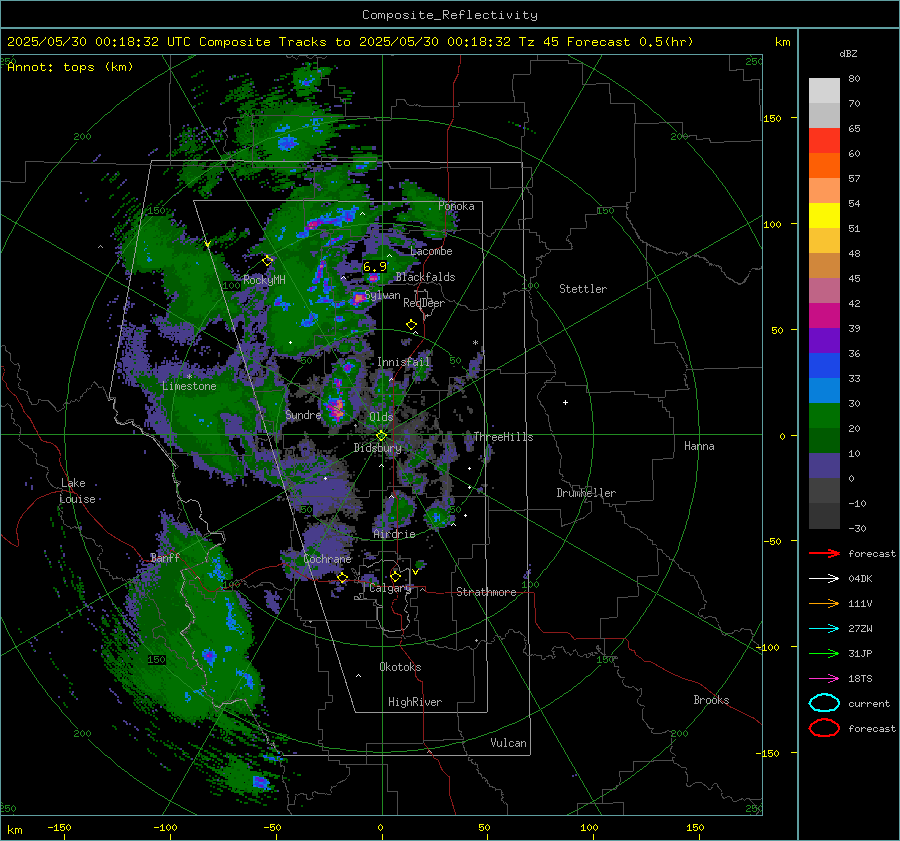
Task: Click the Ponoka city label
Action: pos(456,206)
